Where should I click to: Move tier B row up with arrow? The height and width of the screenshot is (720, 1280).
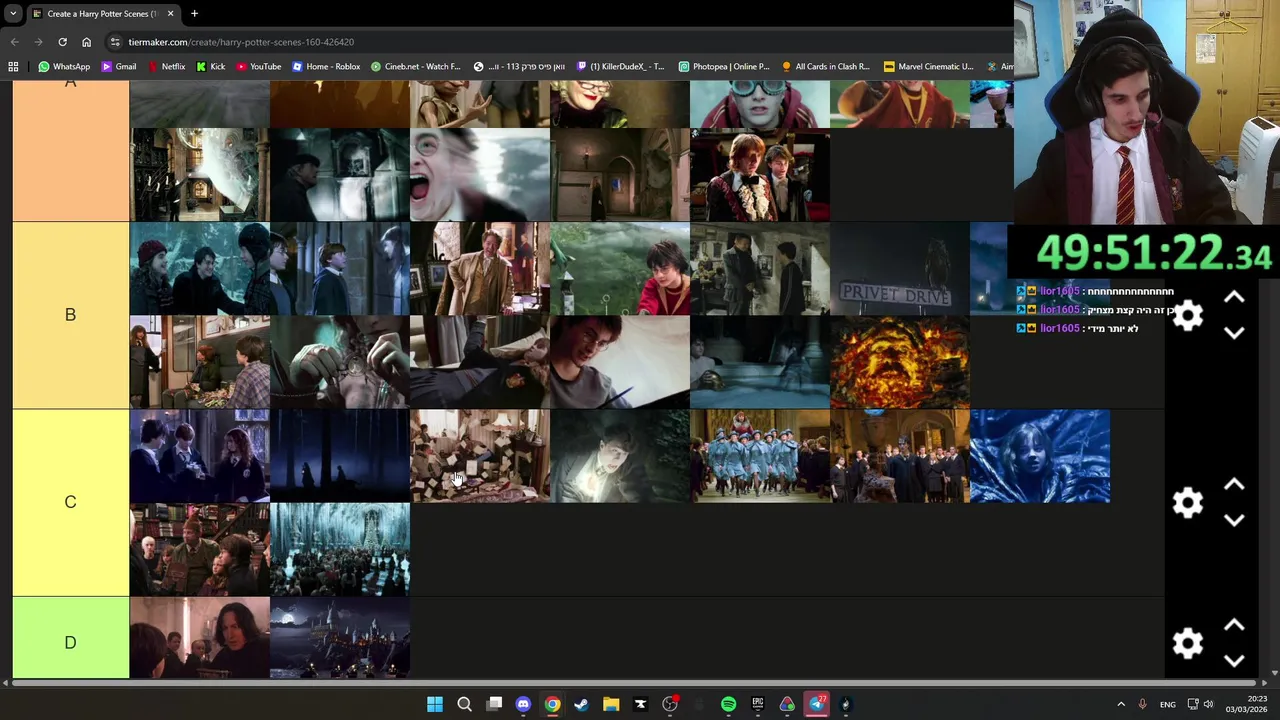point(1234,298)
